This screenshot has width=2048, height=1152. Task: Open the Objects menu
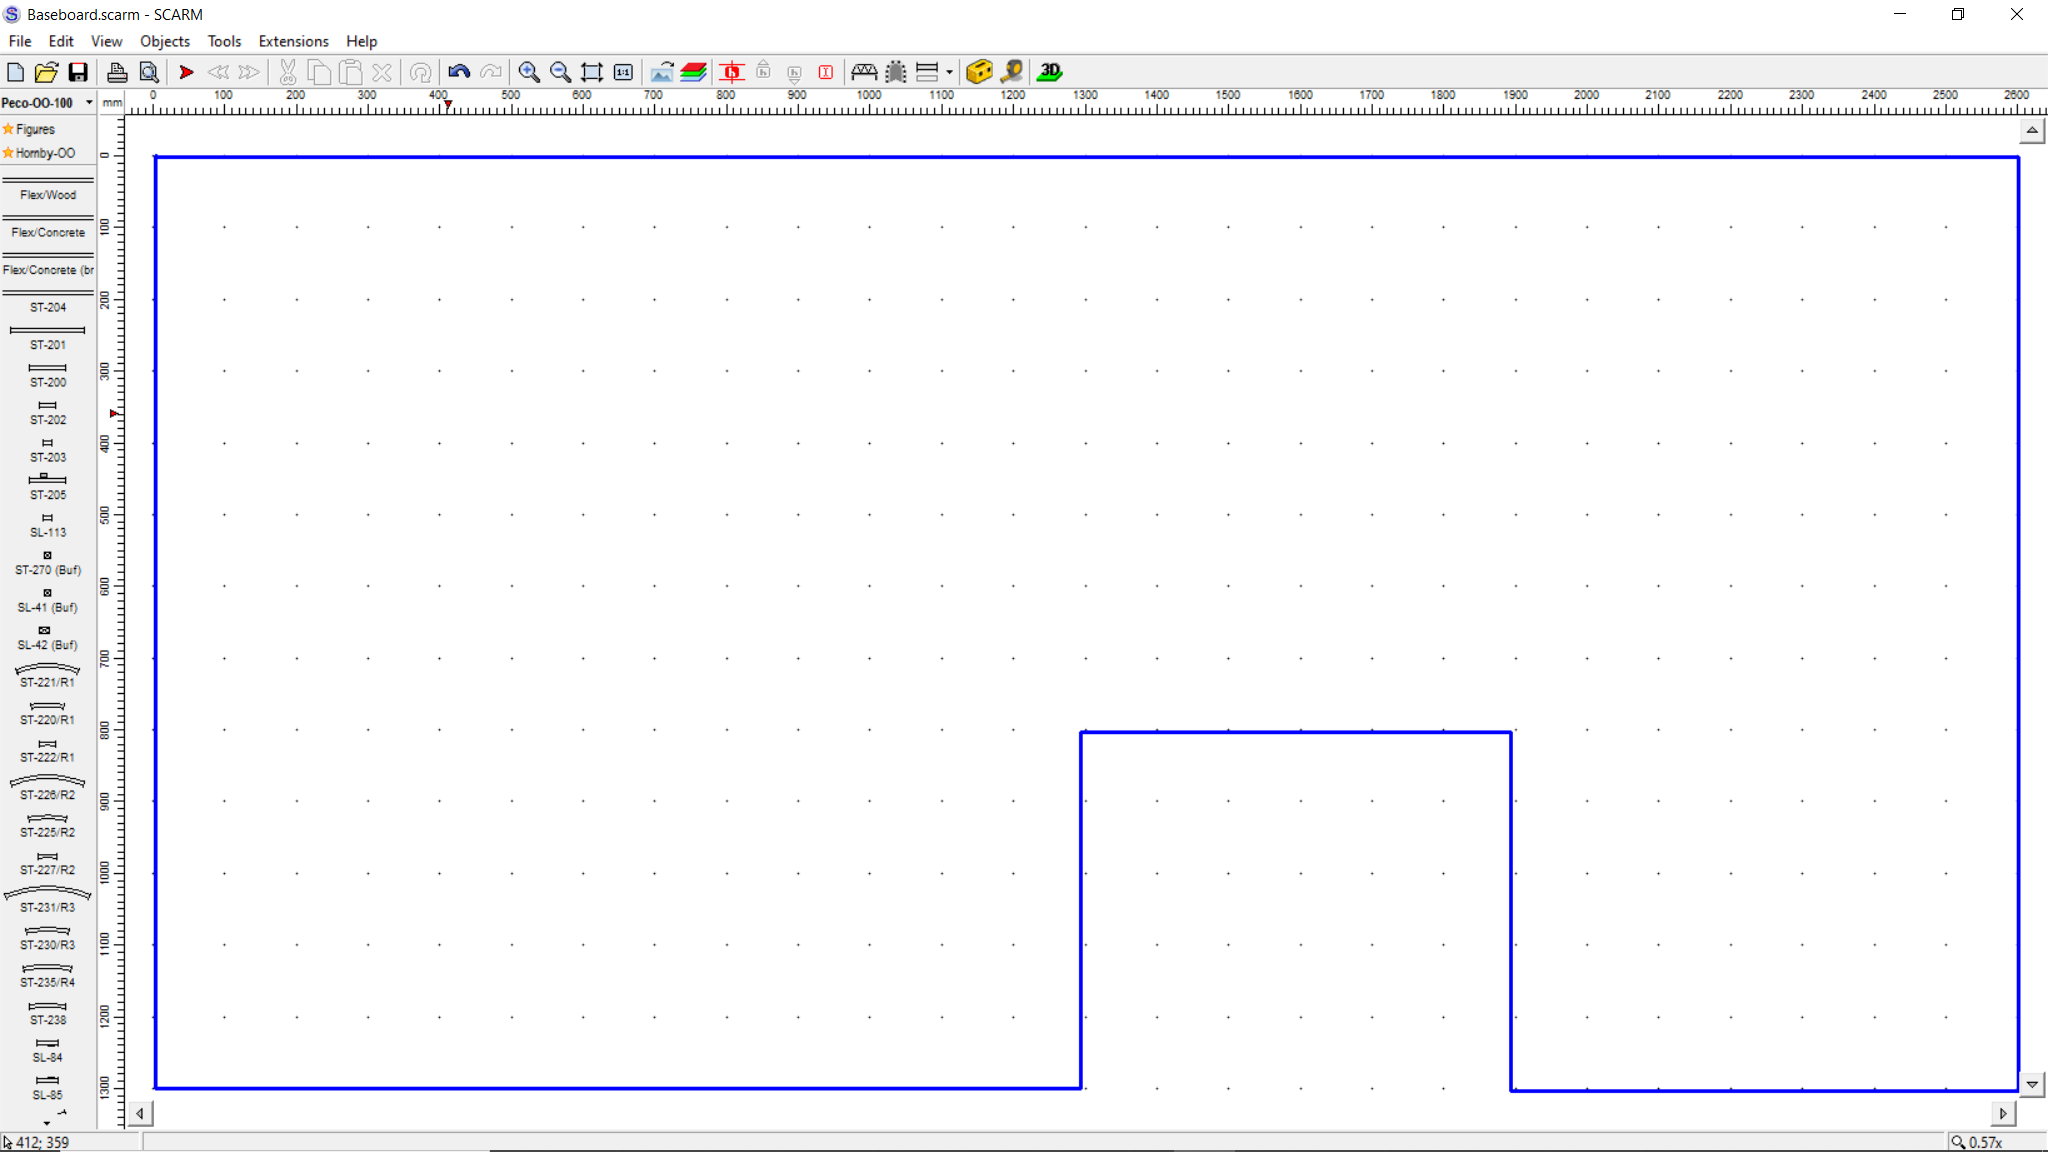pyautogui.click(x=164, y=41)
